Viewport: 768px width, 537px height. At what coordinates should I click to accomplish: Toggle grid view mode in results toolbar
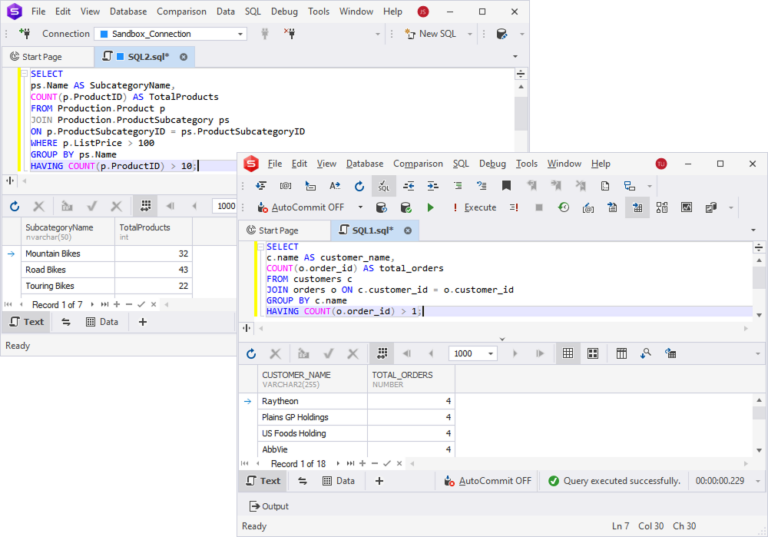pos(568,353)
